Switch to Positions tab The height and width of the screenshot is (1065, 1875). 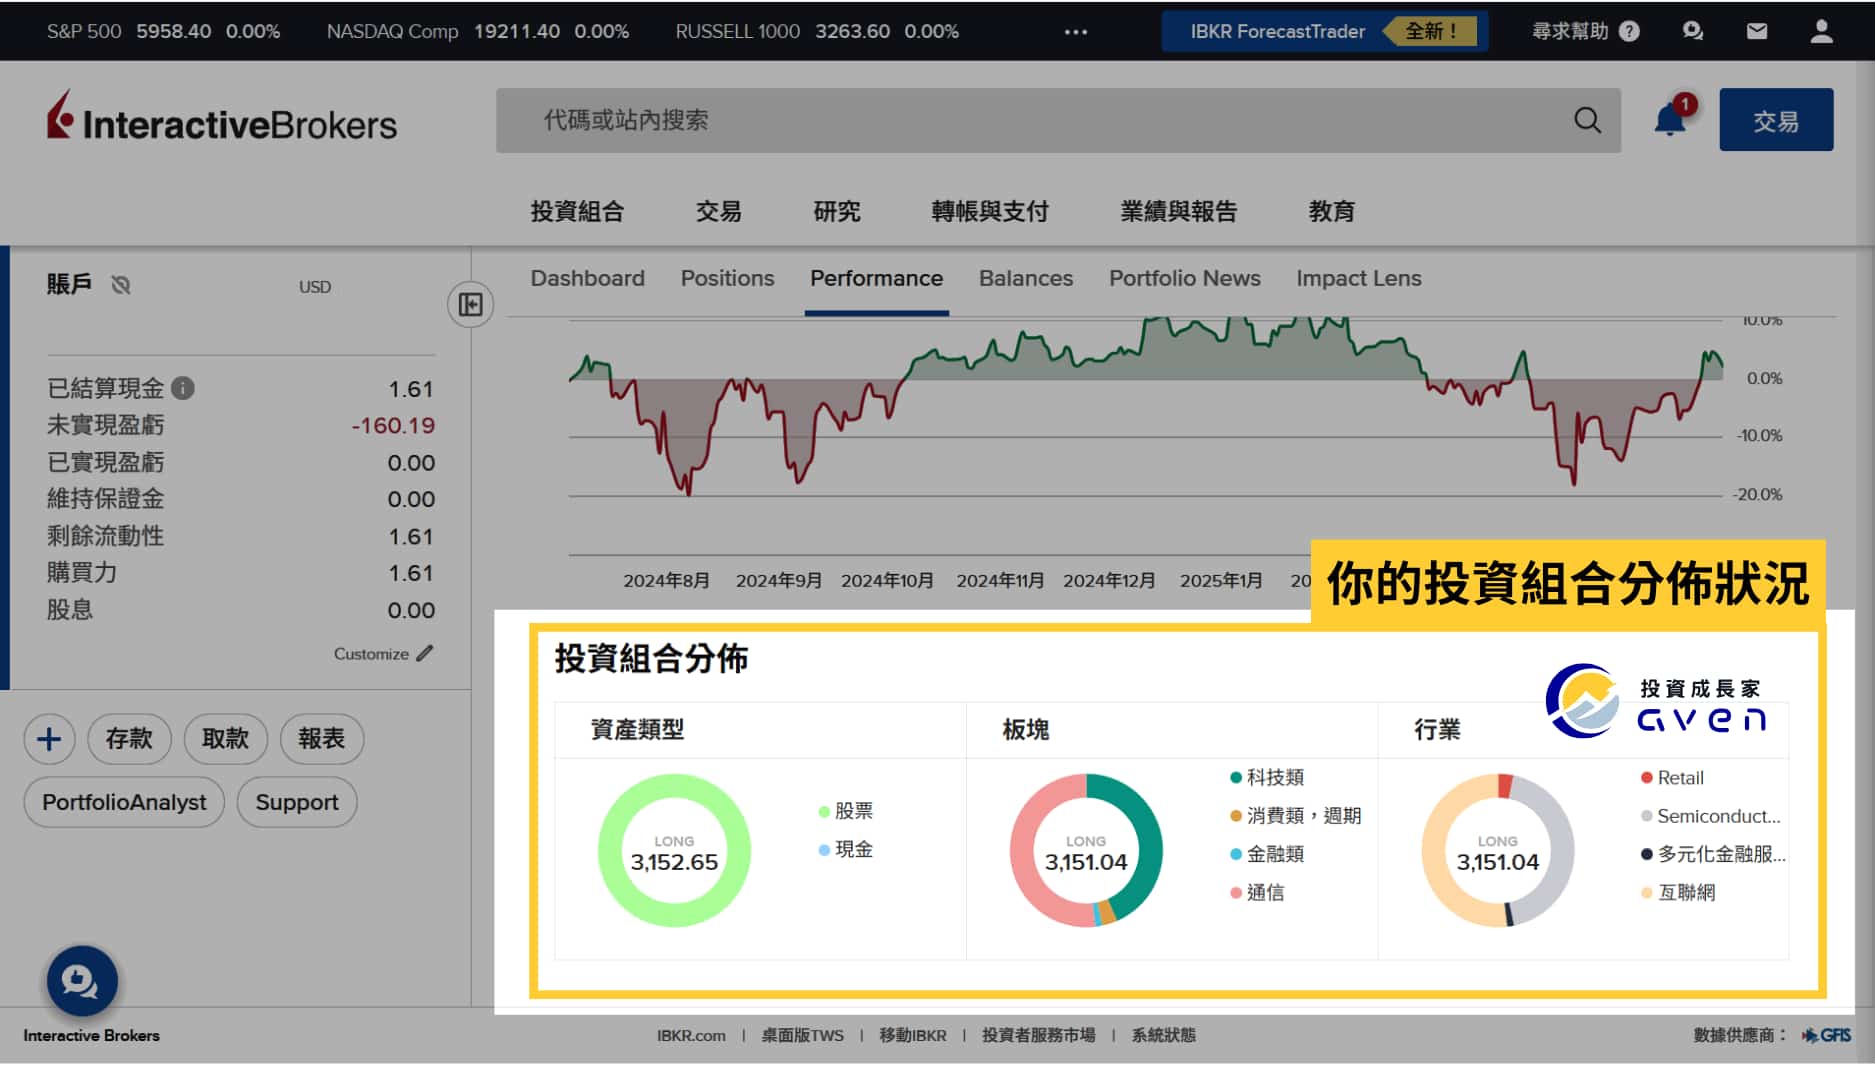pyautogui.click(x=727, y=278)
